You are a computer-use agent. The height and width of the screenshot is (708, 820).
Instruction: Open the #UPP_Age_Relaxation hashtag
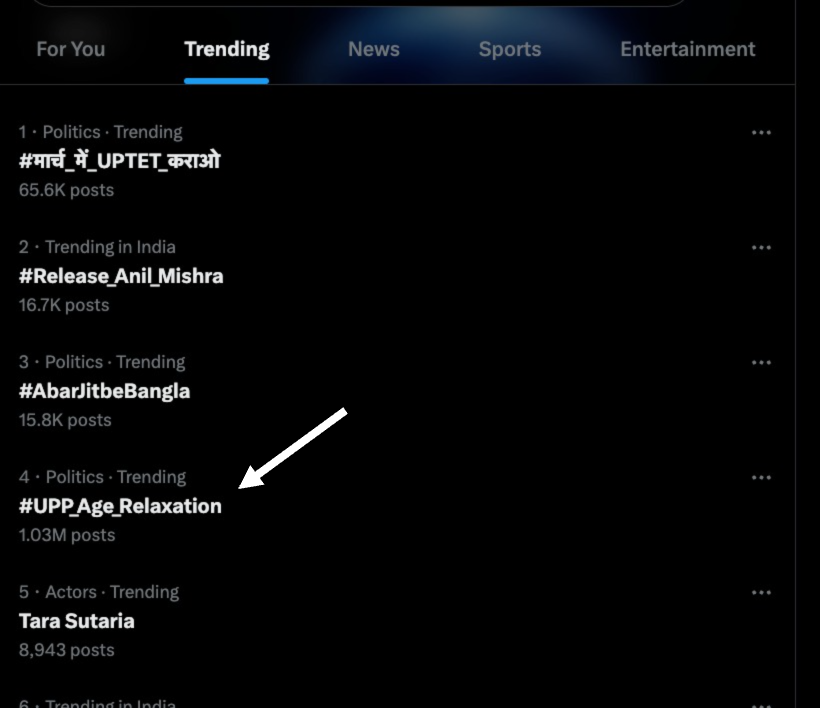click(x=120, y=506)
